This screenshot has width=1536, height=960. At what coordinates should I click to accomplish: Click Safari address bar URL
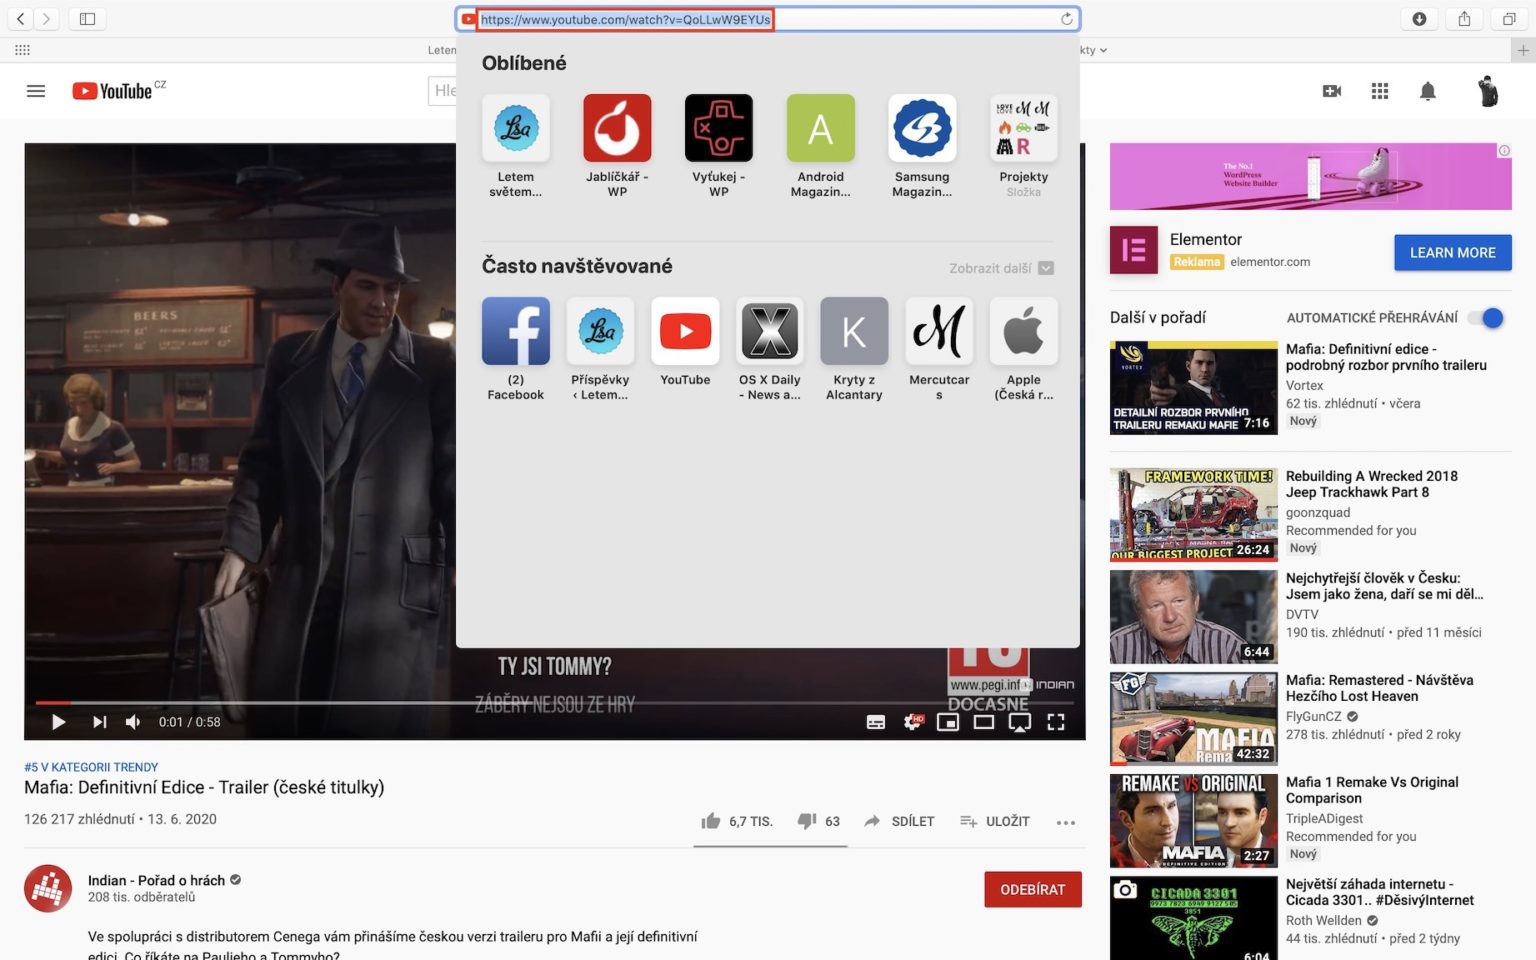coord(625,19)
